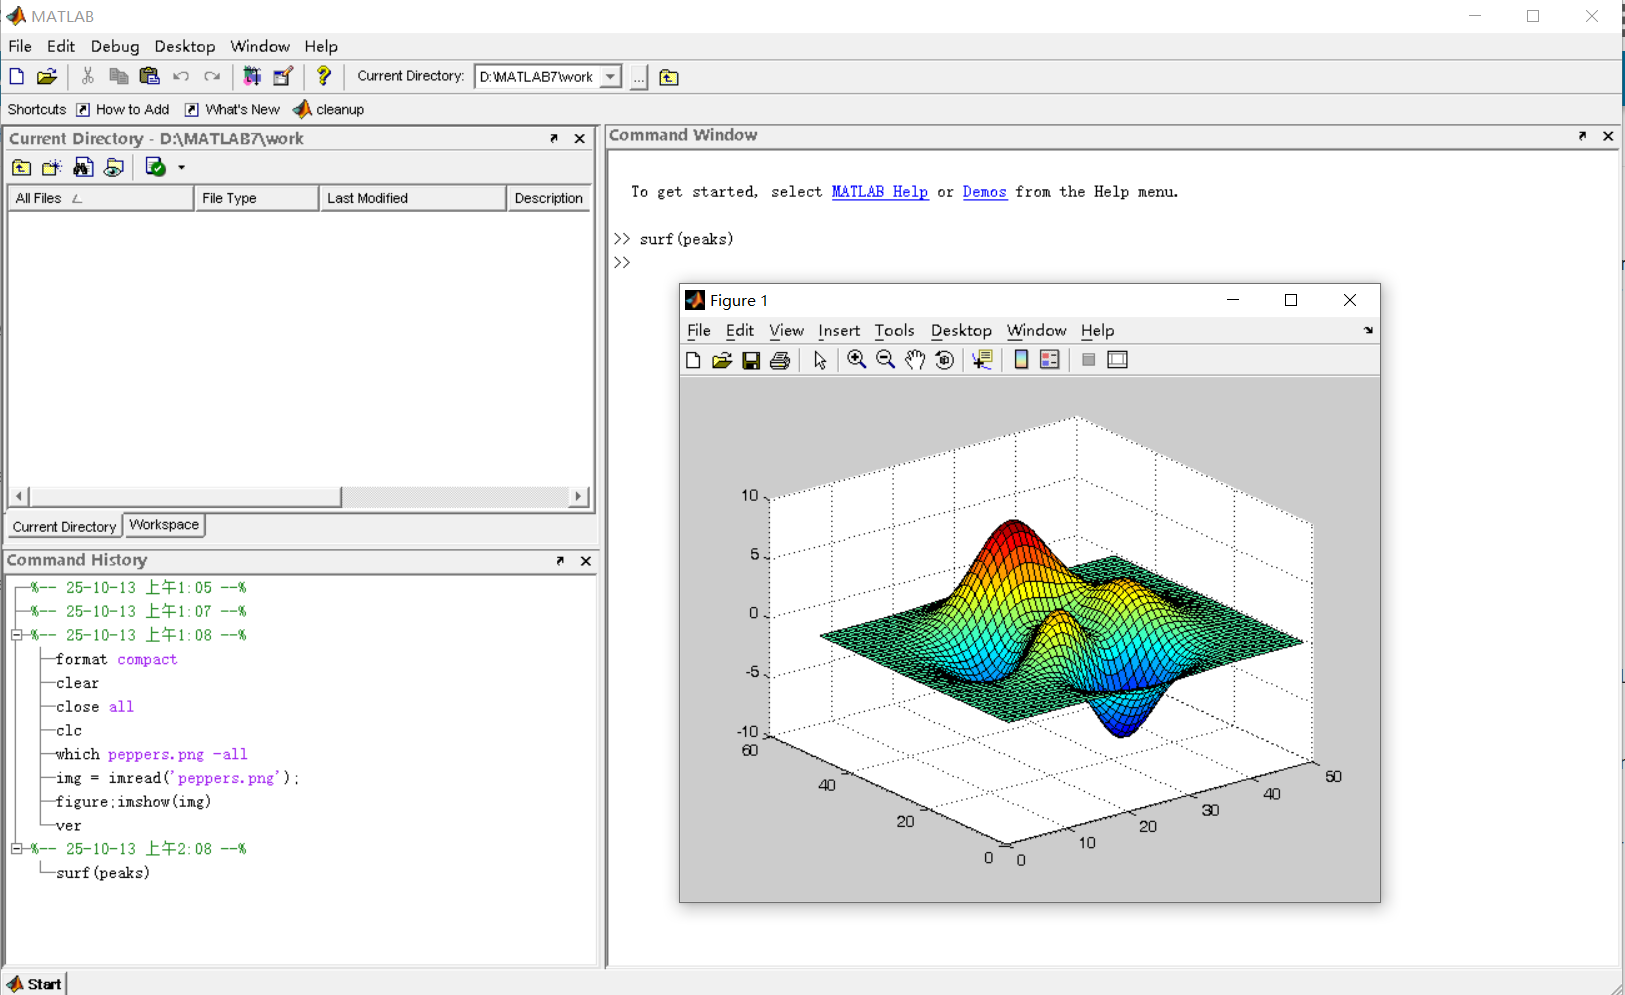Launch GUIDE from the main toolbar icon
Viewport: 1625px width, 995px height.
tap(283, 76)
